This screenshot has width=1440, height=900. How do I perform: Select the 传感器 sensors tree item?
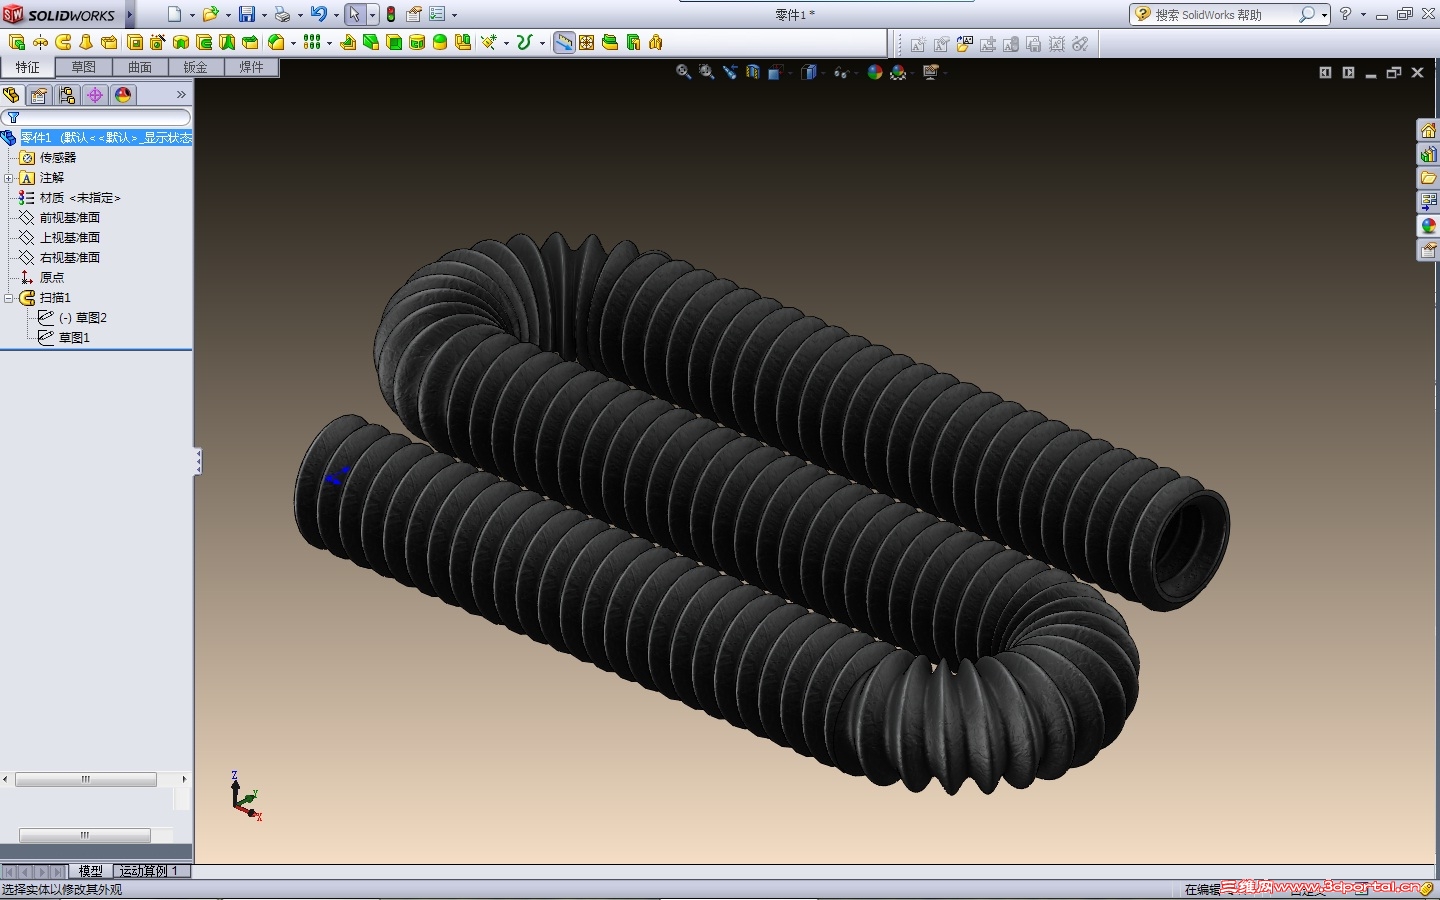[x=48, y=158]
